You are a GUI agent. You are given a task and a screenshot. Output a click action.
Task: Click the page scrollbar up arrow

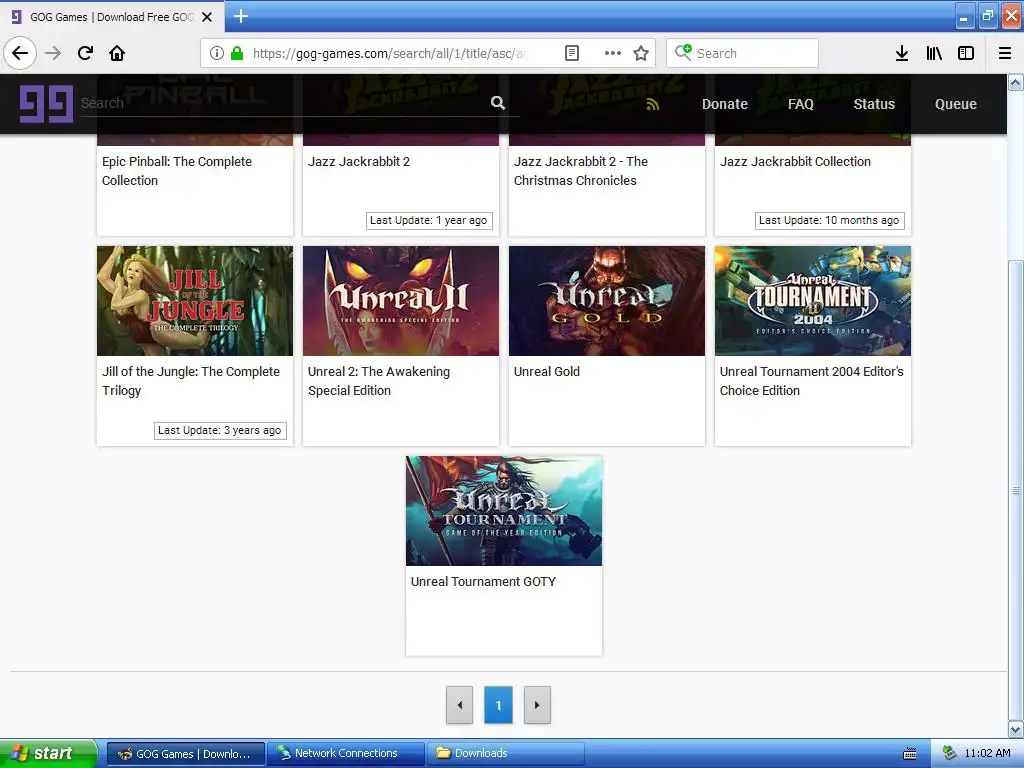point(1016,82)
